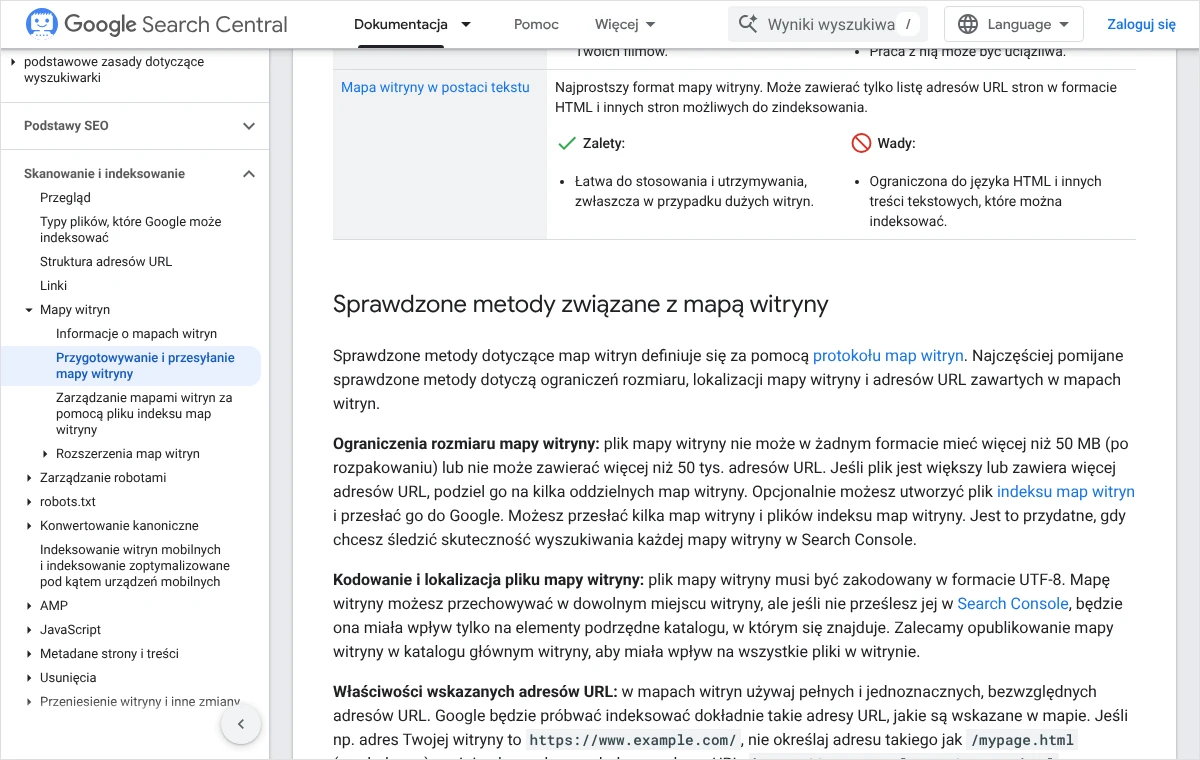
Task: Open Typy plików, które Google może indeksować
Action: point(131,230)
